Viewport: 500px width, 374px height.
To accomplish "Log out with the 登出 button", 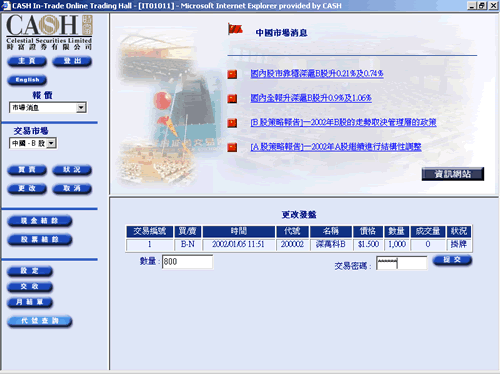I will [72, 61].
